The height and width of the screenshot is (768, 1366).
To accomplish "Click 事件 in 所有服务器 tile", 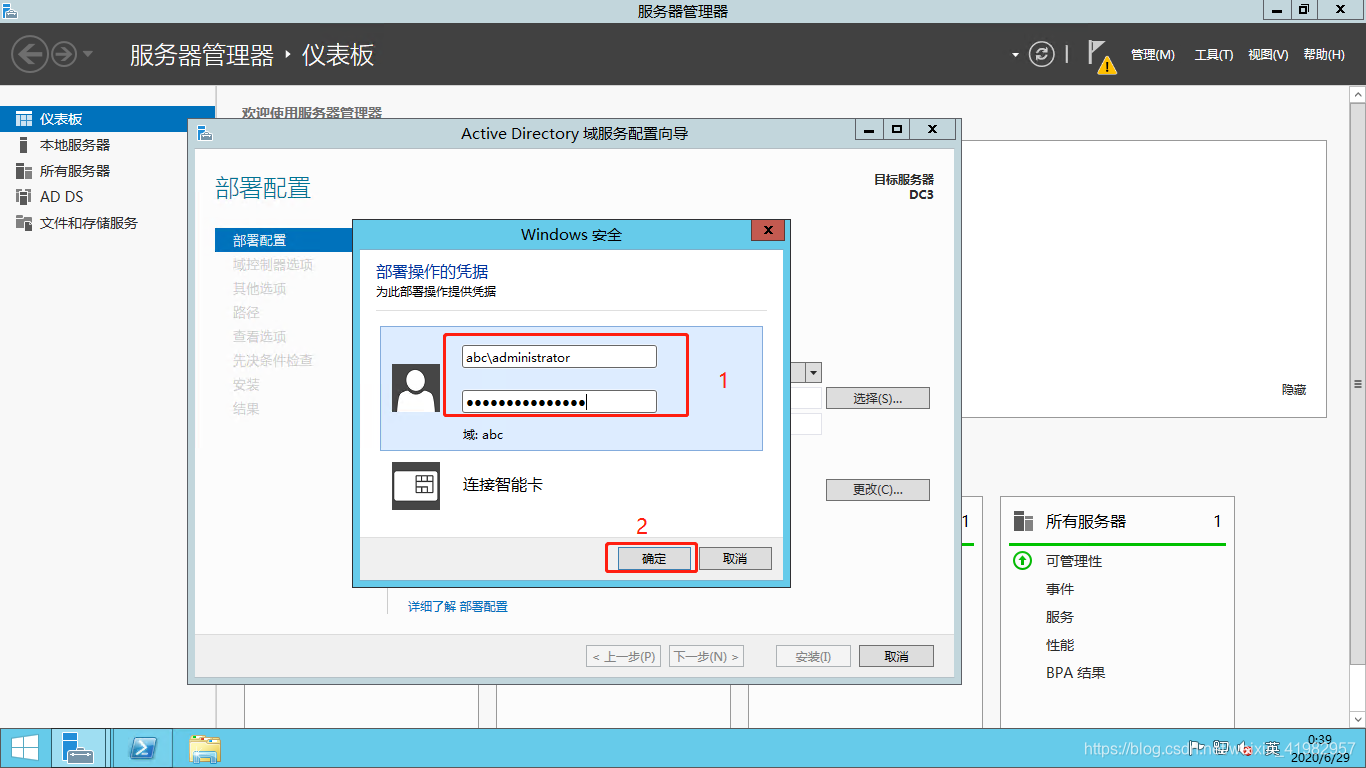I will tap(1060, 589).
